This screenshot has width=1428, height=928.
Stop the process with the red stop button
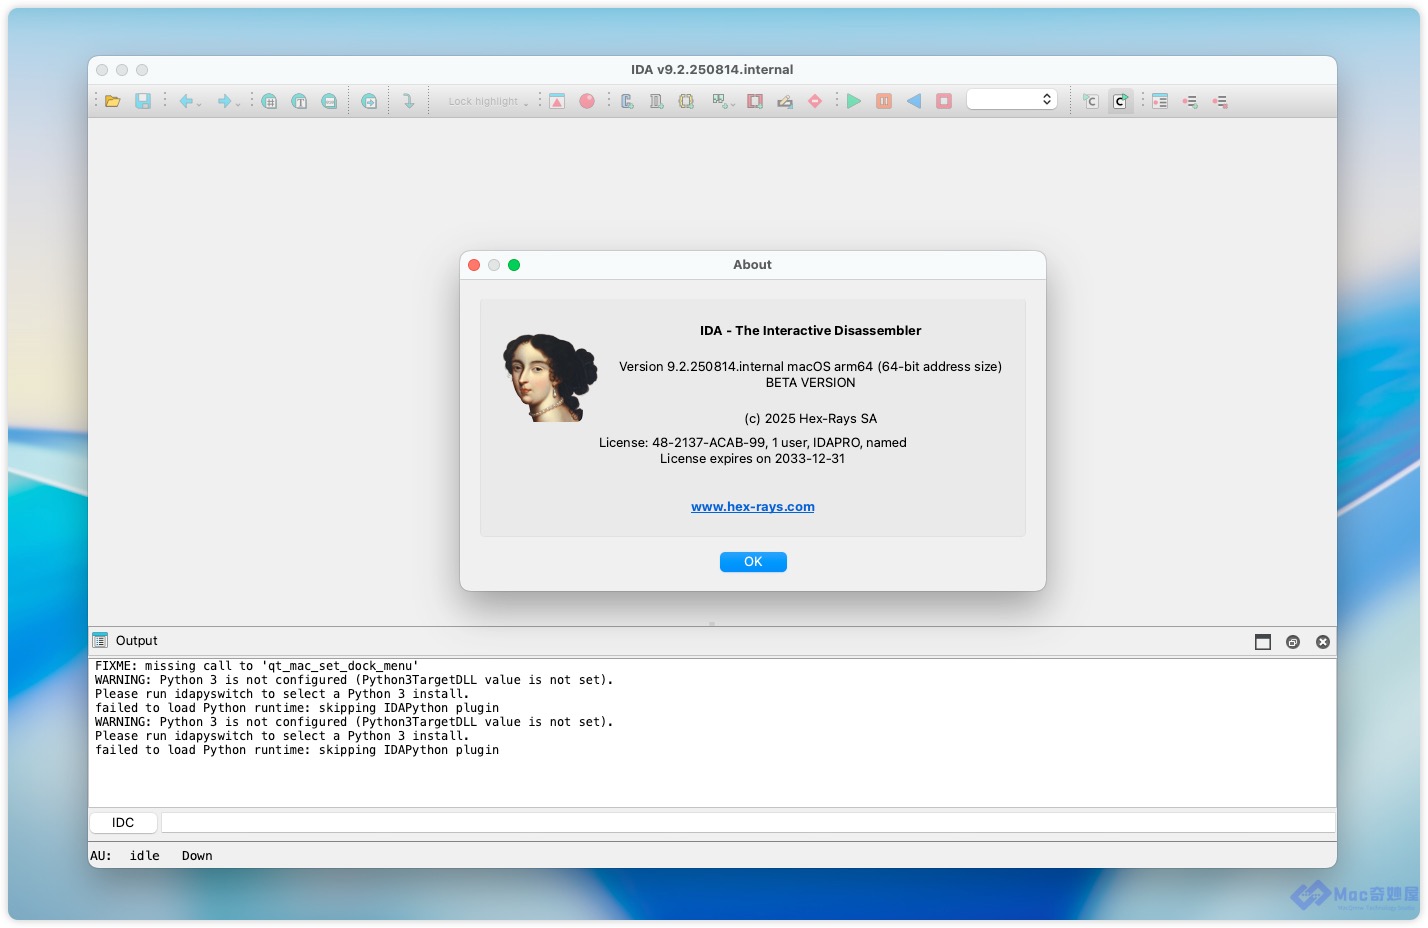pyautogui.click(x=944, y=101)
